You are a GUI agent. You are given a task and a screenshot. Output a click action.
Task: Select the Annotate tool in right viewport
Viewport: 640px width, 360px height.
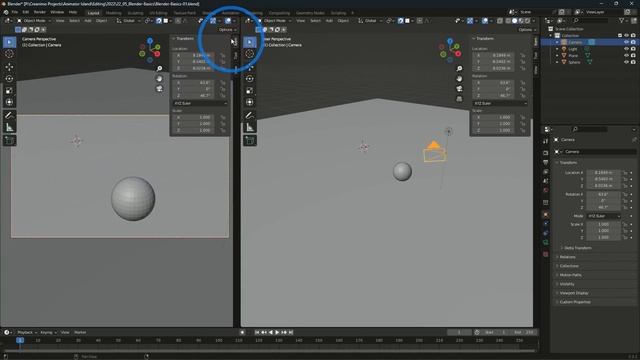pos(250,116)
